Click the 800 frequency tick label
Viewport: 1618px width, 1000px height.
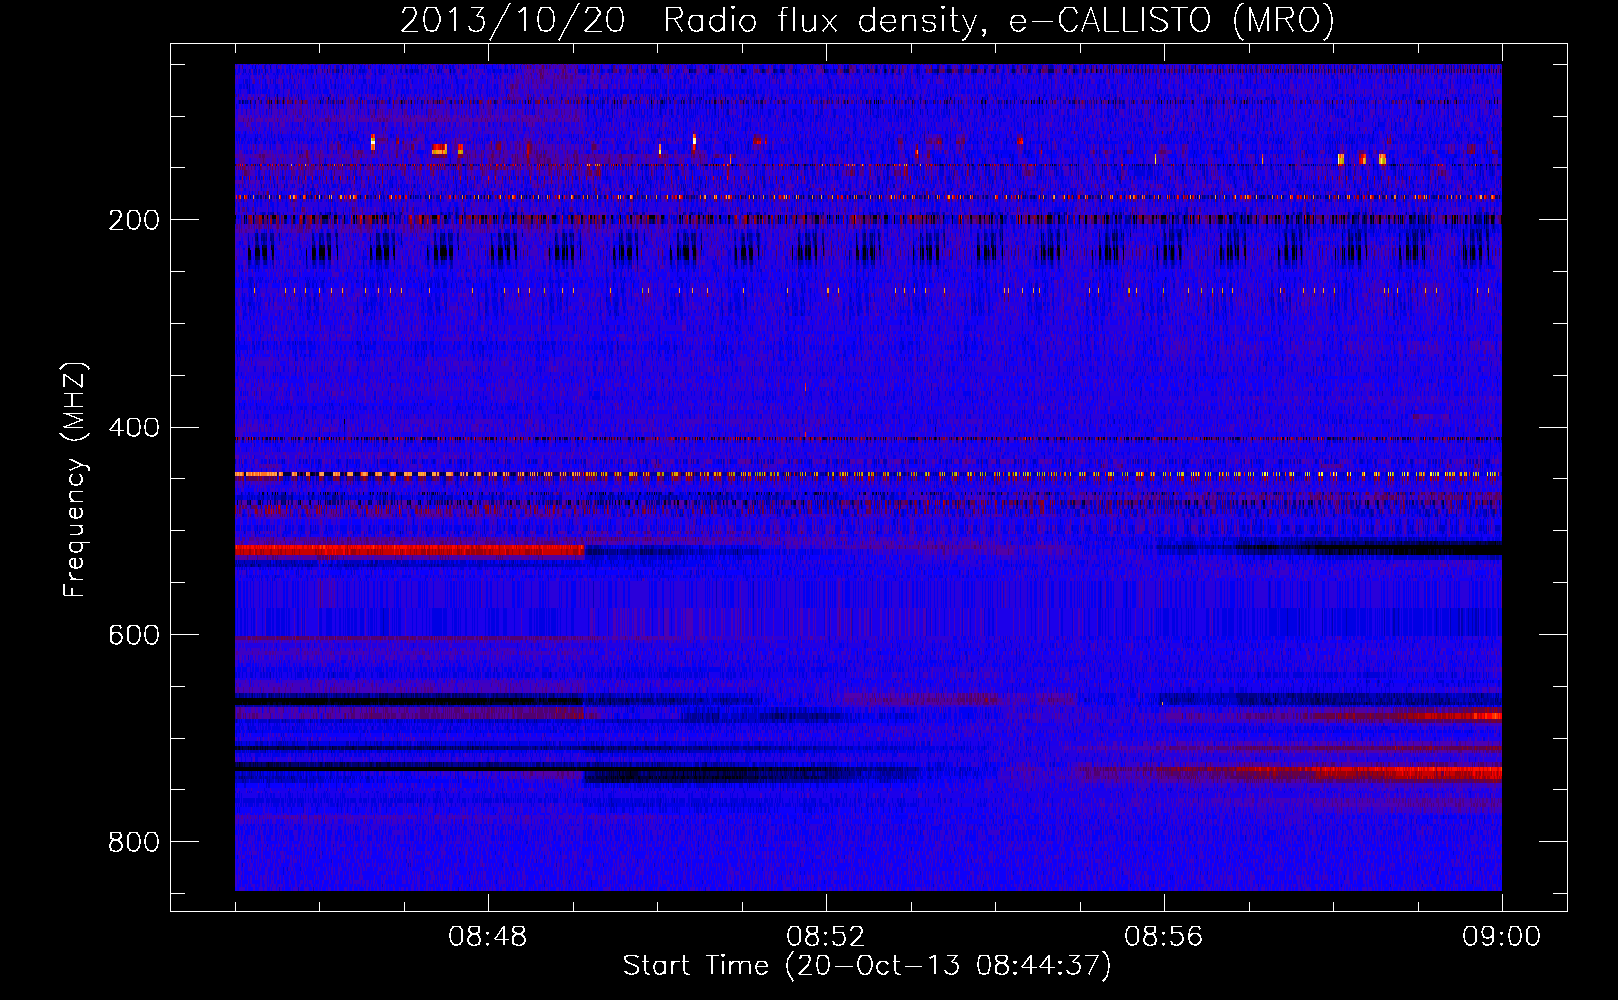coord(134,842)
